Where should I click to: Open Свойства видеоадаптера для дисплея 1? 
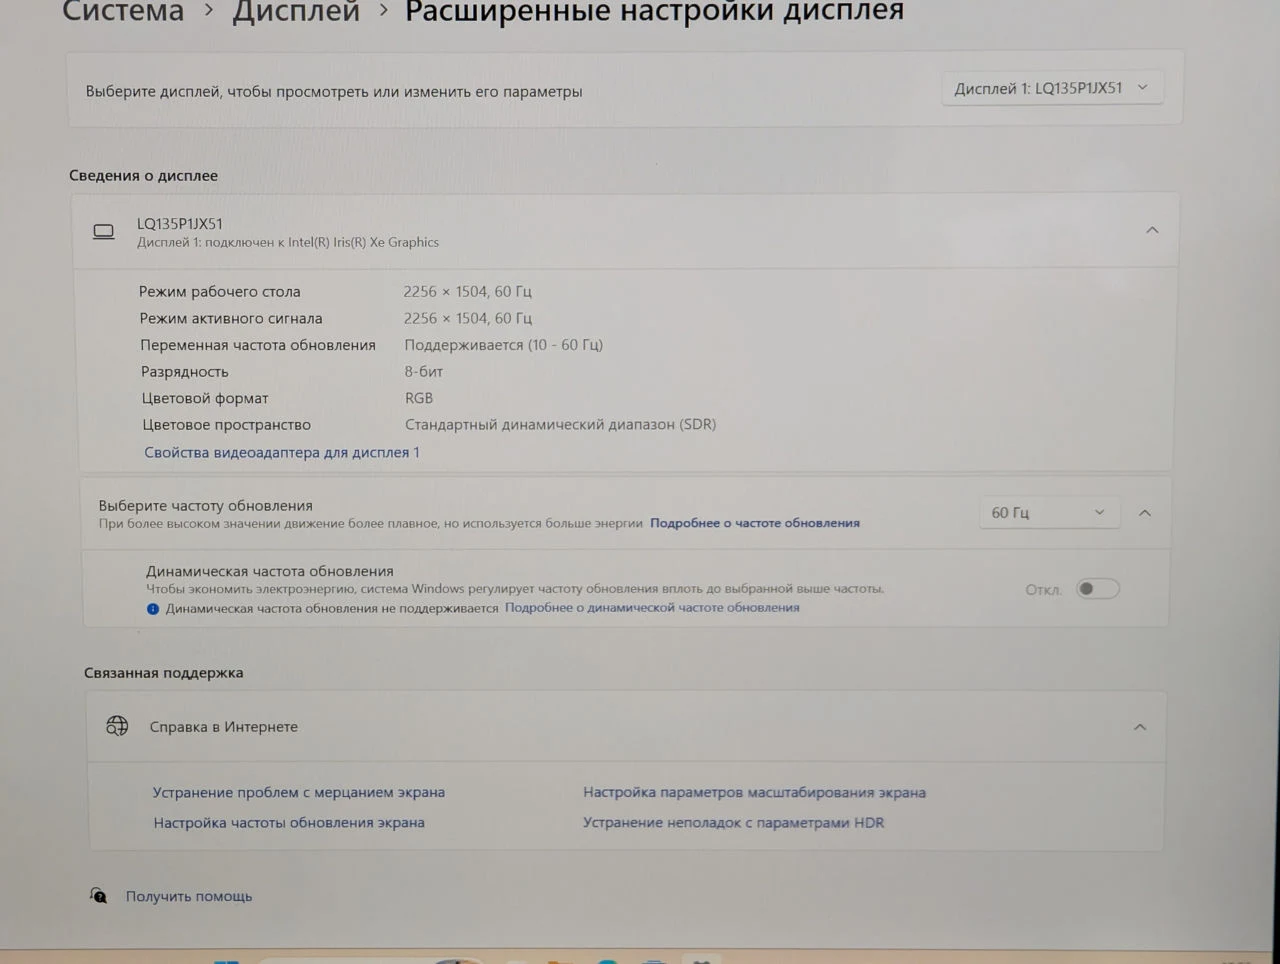point(282,452)
